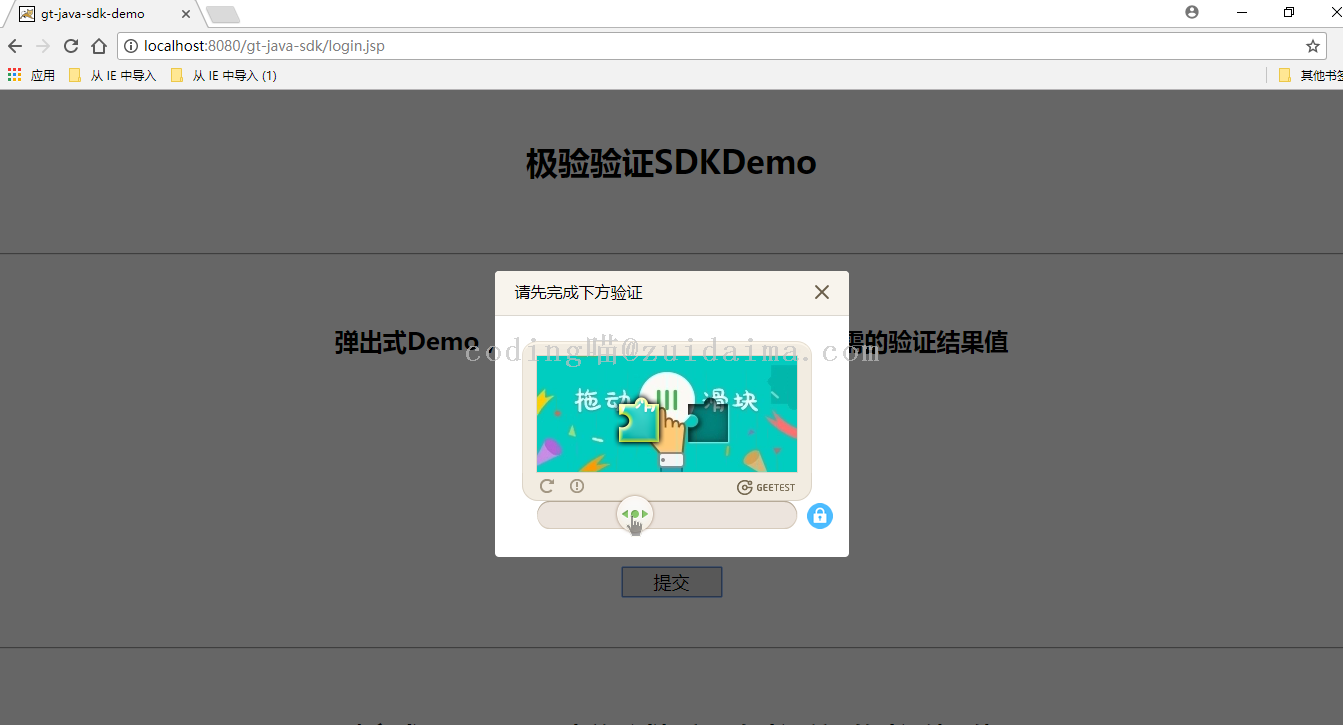Open the 从 IE 中导入 (1) bookmark folder
Image resolution: width=1343 pixels, height=725 pixels.
point(223,75)
